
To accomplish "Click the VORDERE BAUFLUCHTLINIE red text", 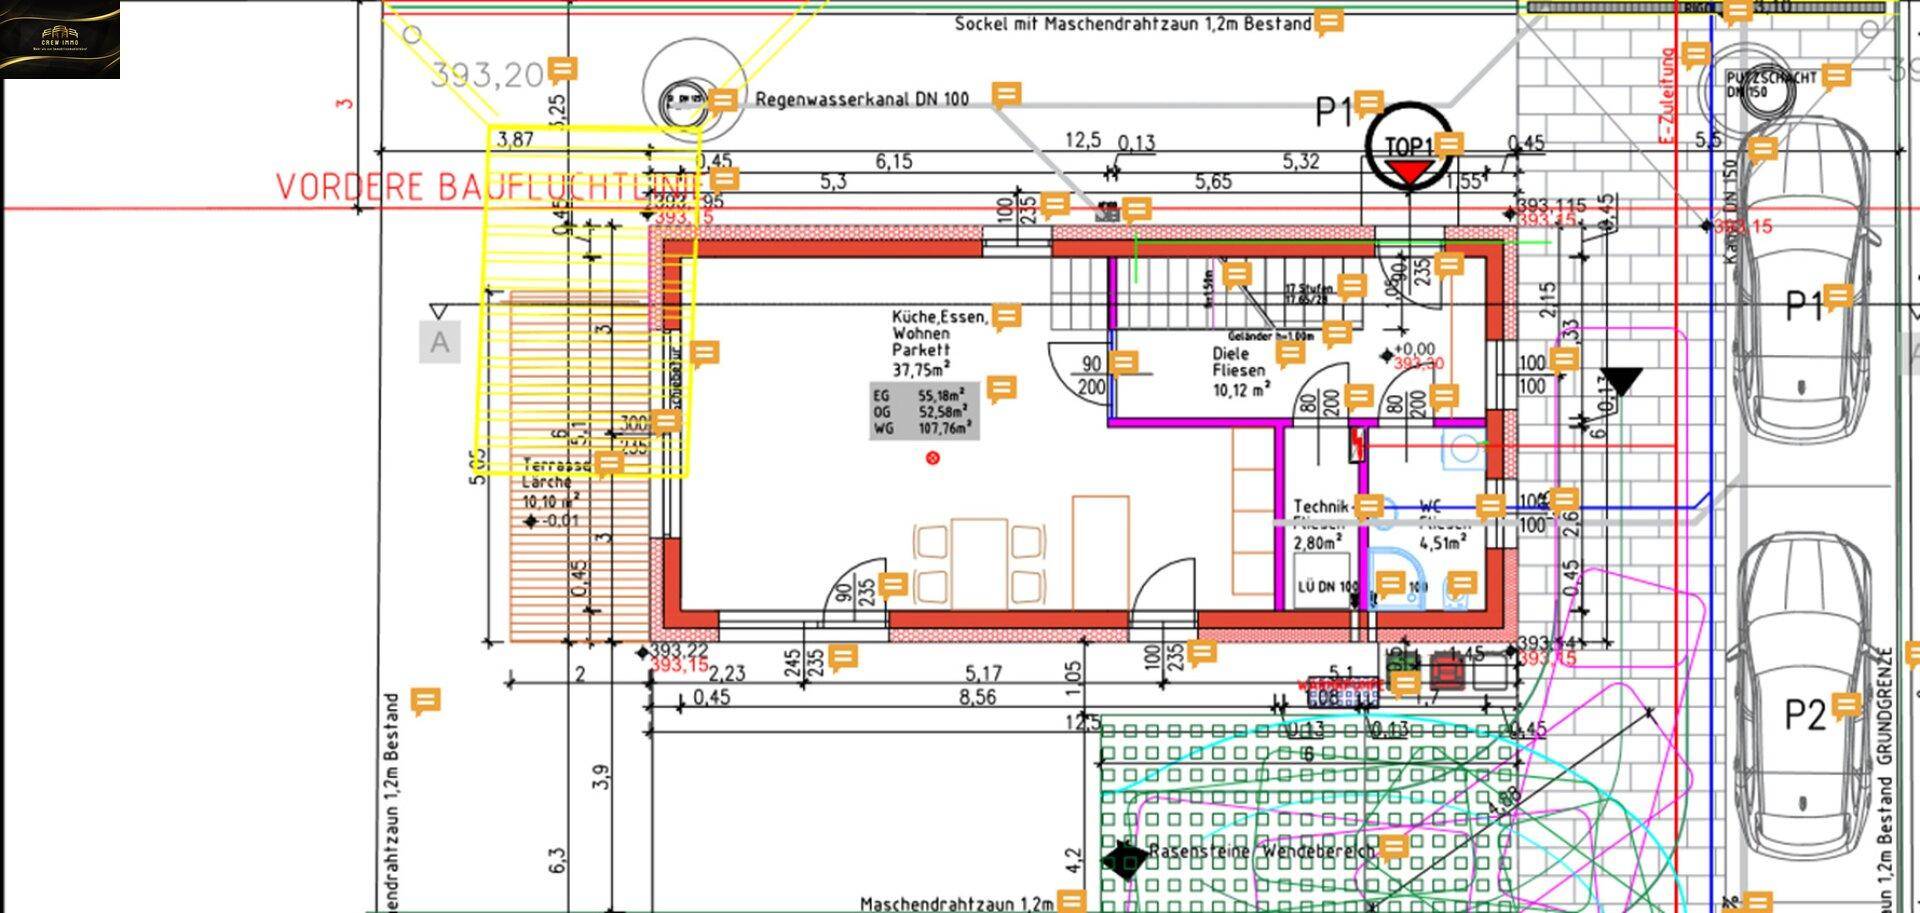I will click(487, 187).
